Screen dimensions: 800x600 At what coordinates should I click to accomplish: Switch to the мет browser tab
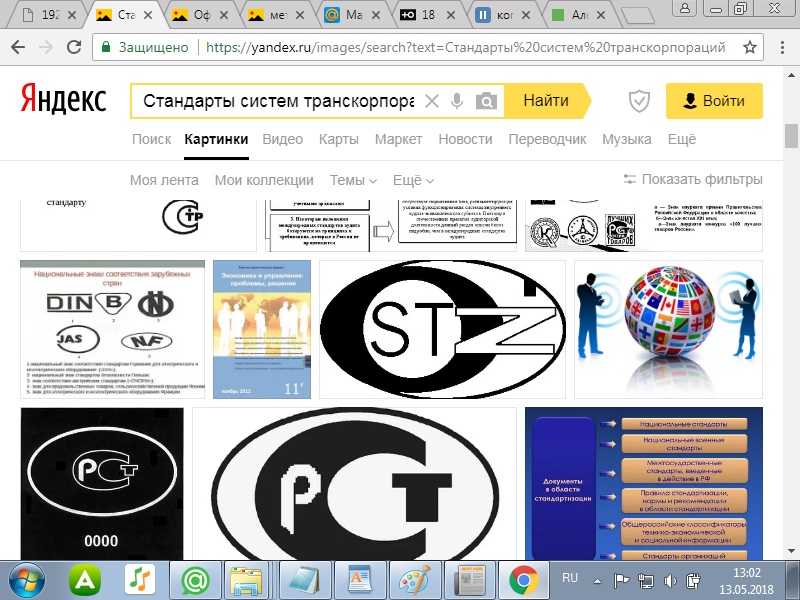(x=271, y=15)
